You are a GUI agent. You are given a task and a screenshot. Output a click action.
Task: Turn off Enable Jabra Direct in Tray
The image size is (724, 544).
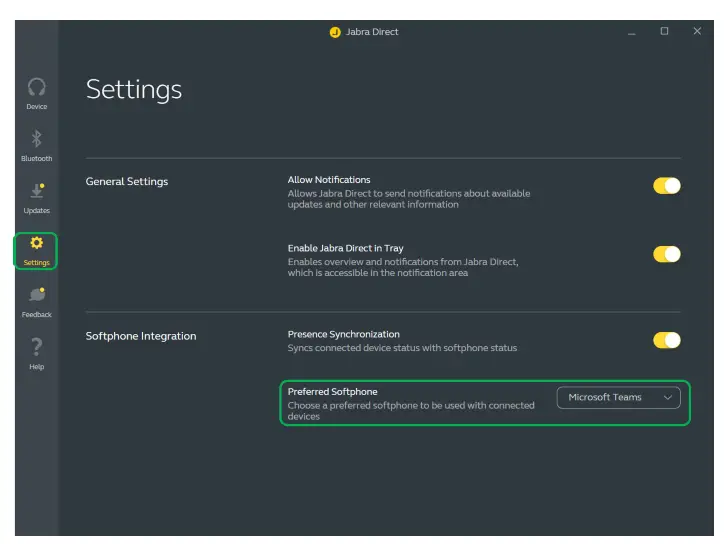(667, 254)
